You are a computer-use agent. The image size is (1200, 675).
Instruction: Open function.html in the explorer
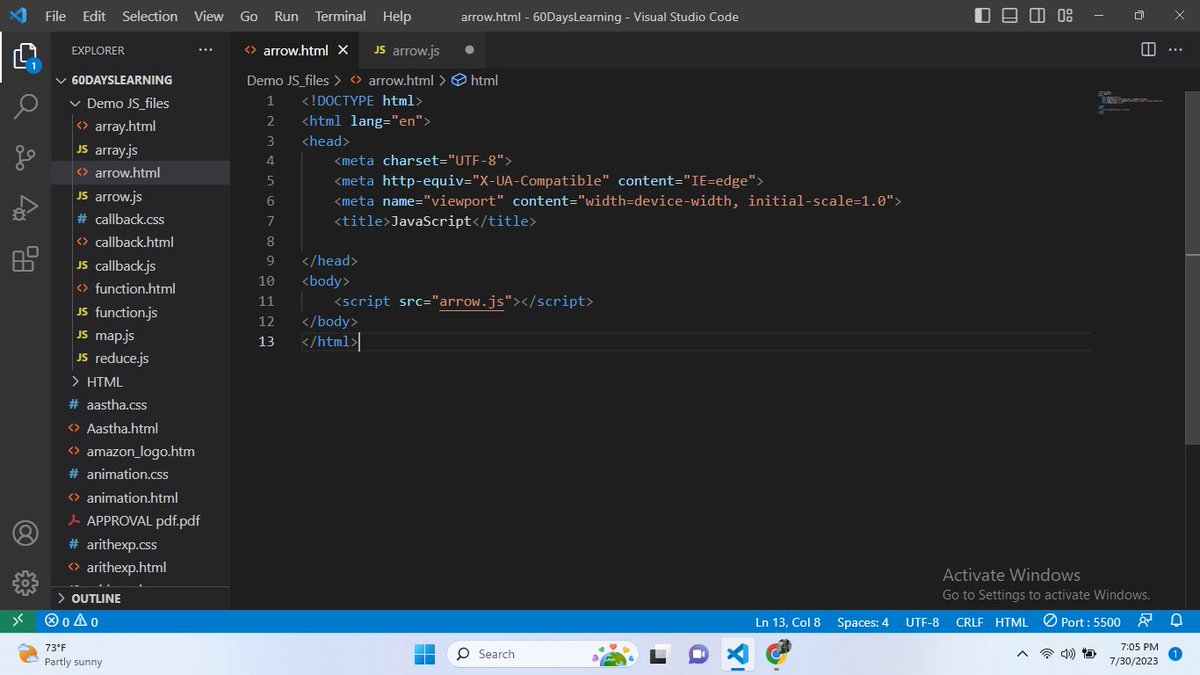click(x=135, y=288)
